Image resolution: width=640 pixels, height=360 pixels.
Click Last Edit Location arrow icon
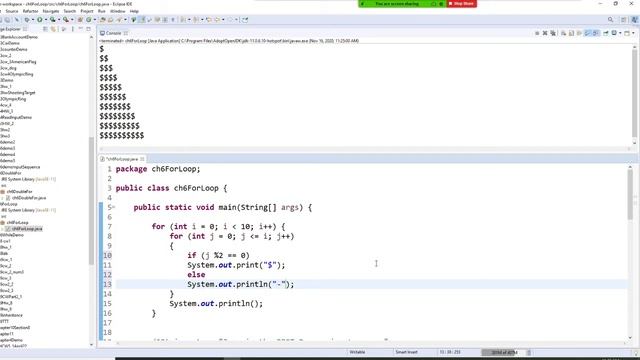209,20
